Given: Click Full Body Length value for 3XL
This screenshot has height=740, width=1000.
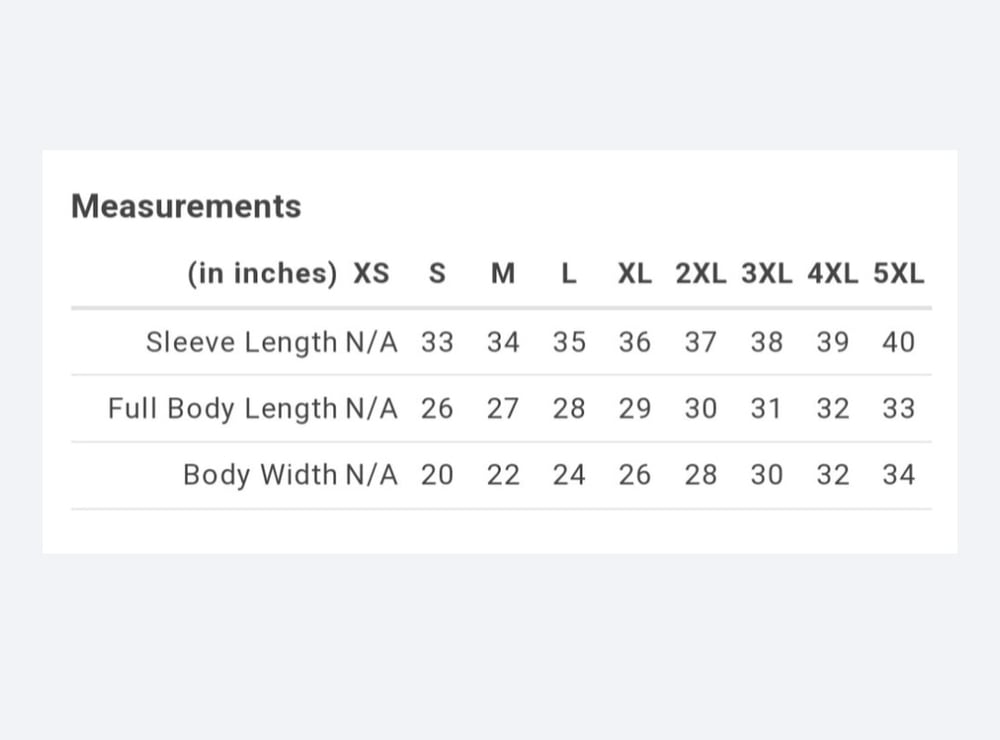Looking at the screenshot, I should point(766,408).
